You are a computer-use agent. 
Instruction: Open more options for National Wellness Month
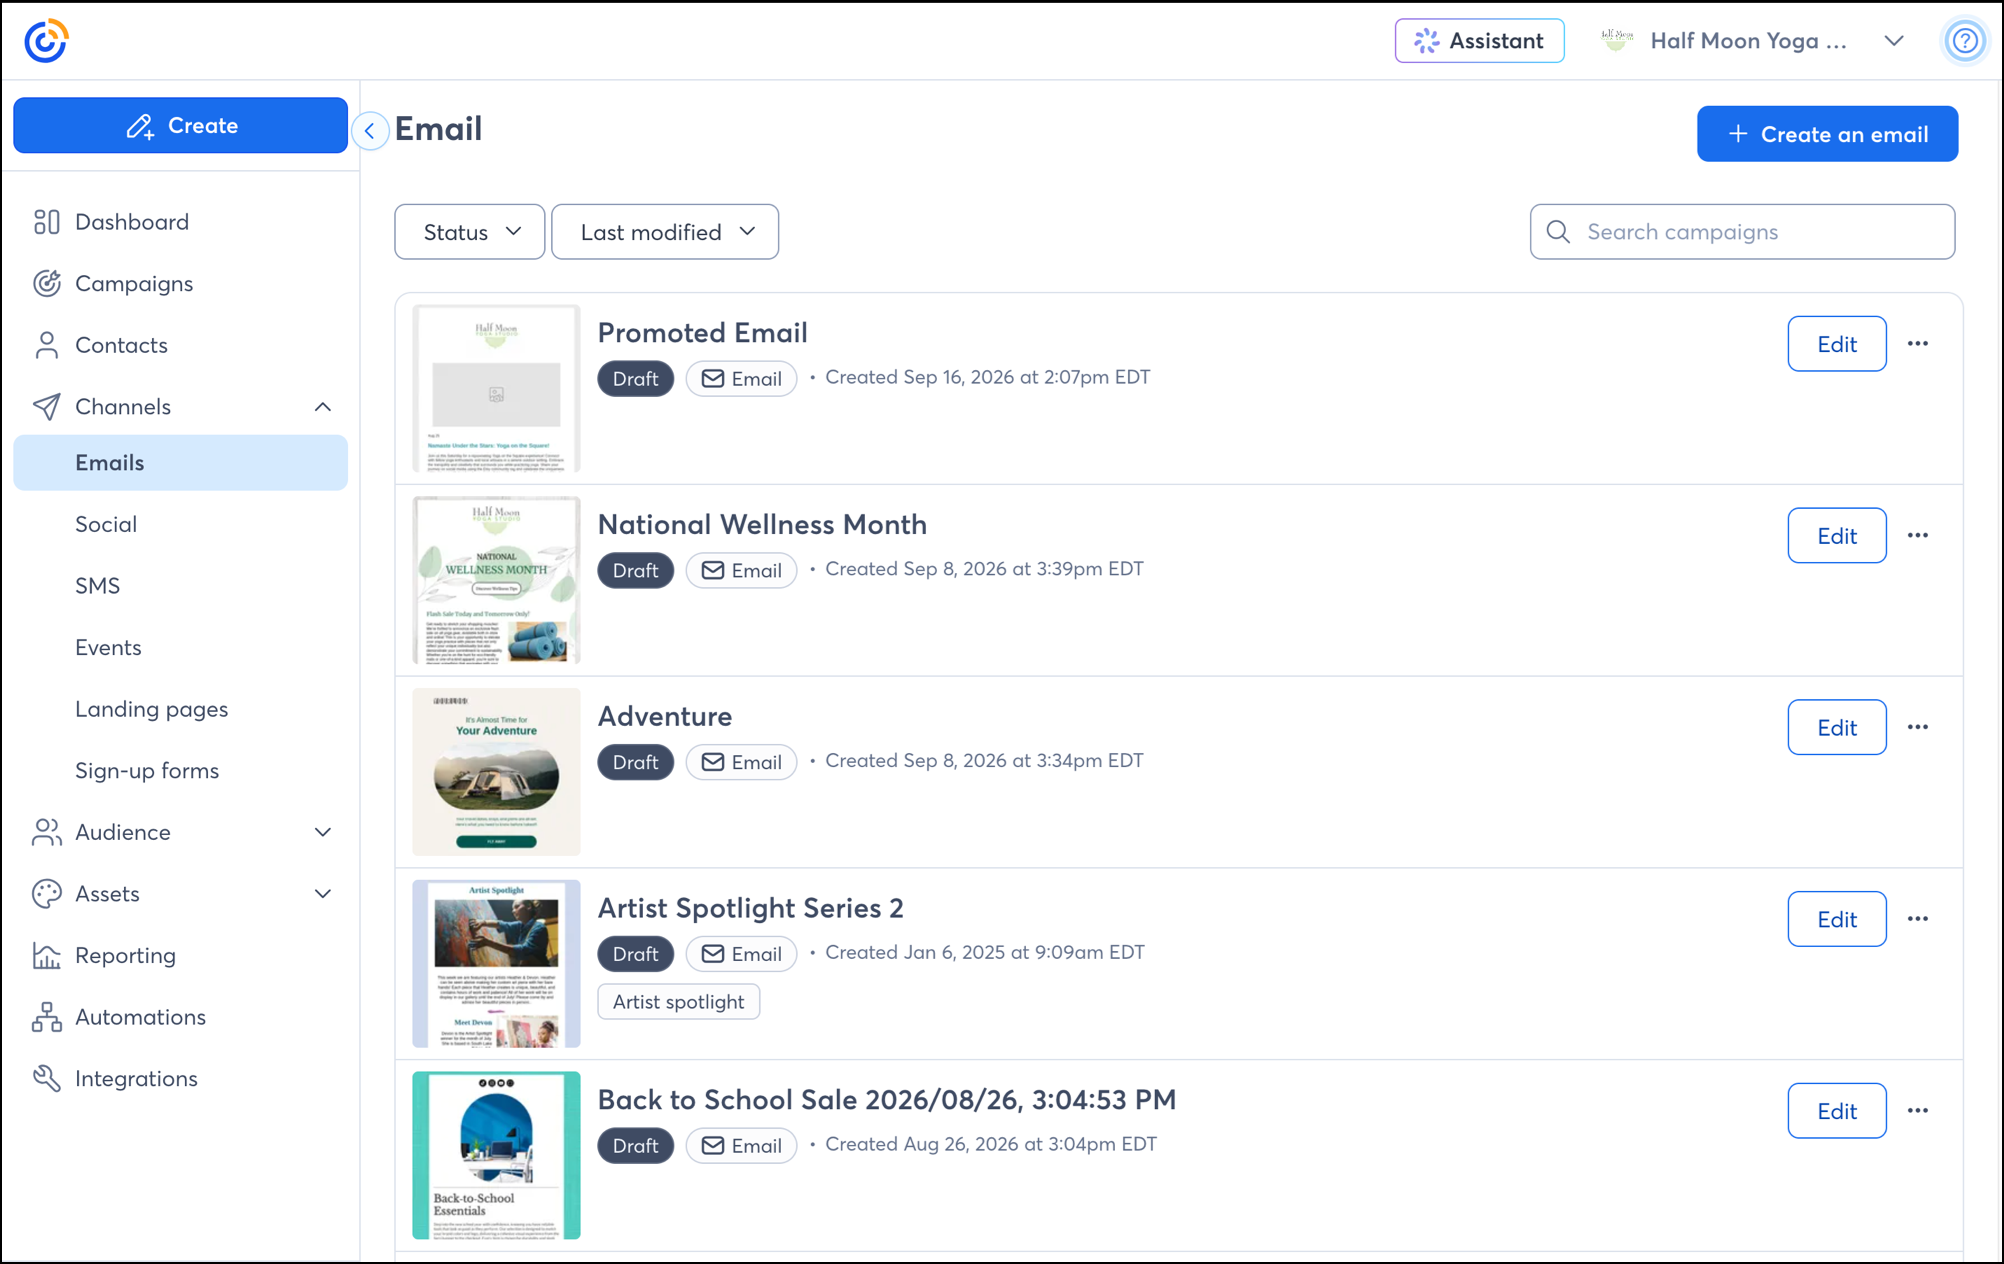click(1917, 536)
